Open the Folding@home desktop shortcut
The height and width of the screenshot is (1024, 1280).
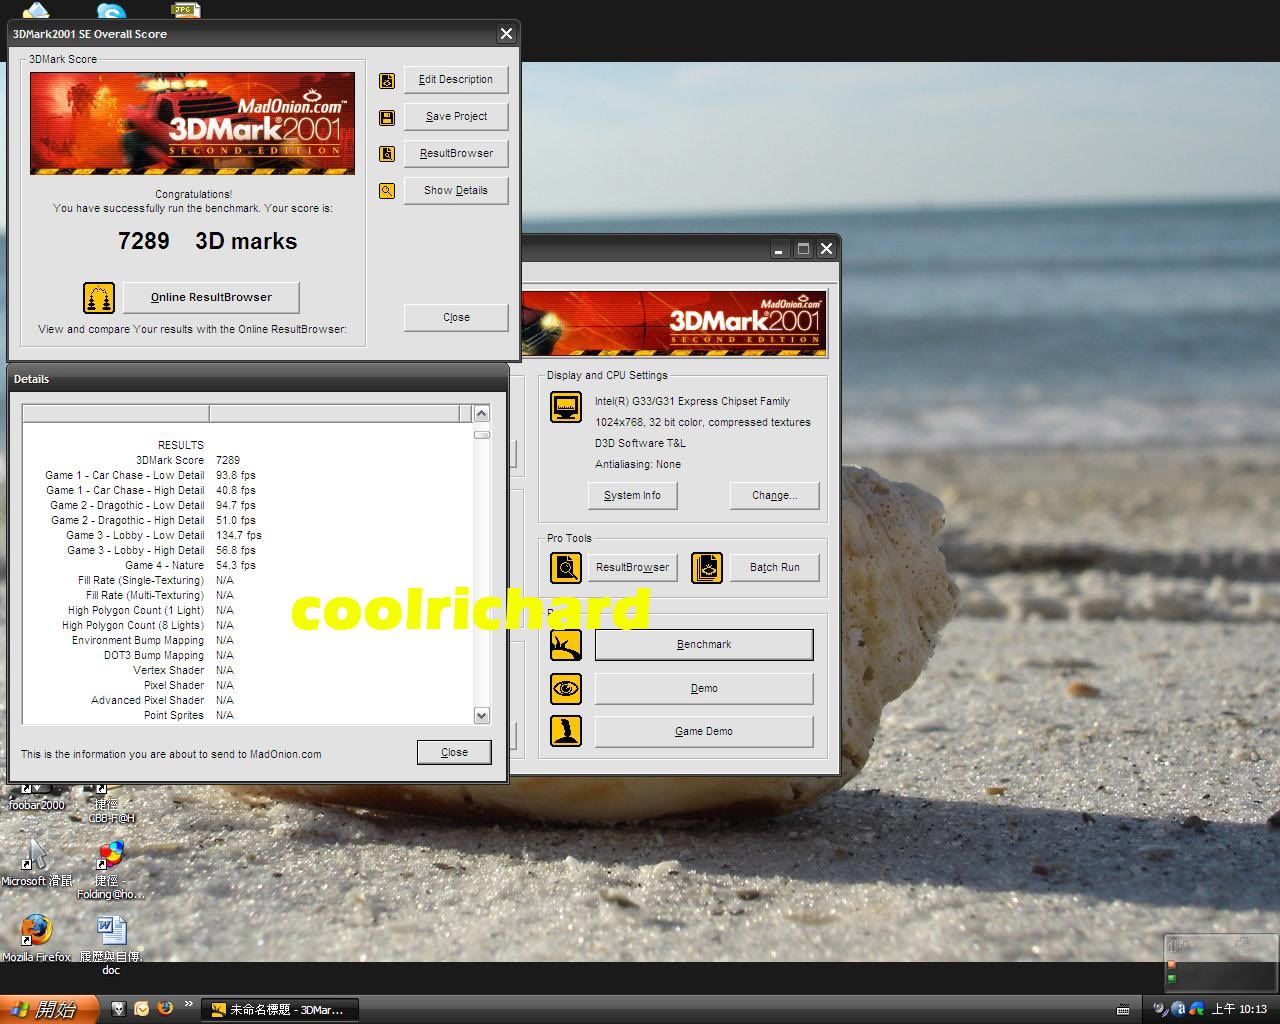click(x=111, y=870)
